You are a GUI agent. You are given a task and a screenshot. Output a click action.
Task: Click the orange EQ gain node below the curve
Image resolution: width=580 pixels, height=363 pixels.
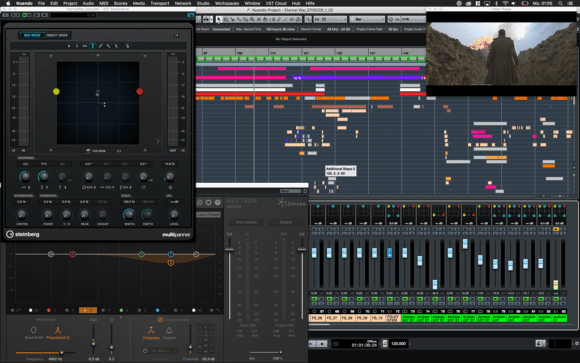point(171,263)
